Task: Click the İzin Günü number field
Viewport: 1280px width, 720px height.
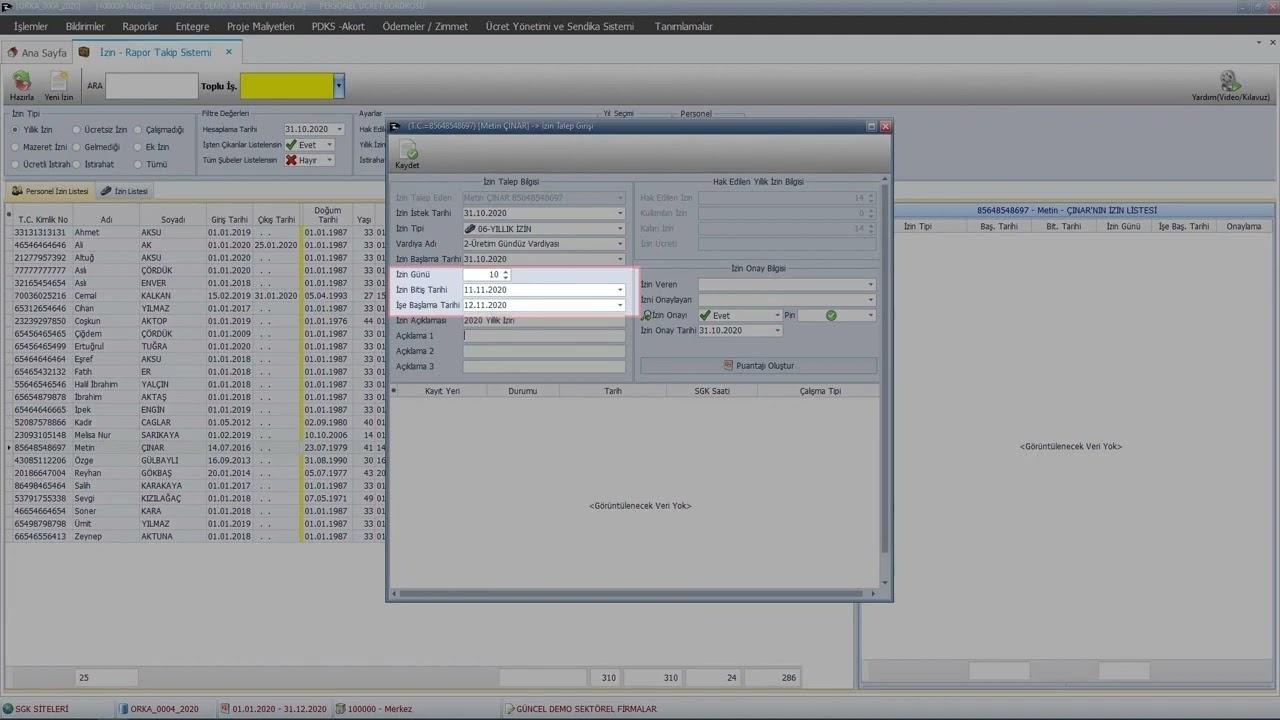Action: [x=486, y=274]
